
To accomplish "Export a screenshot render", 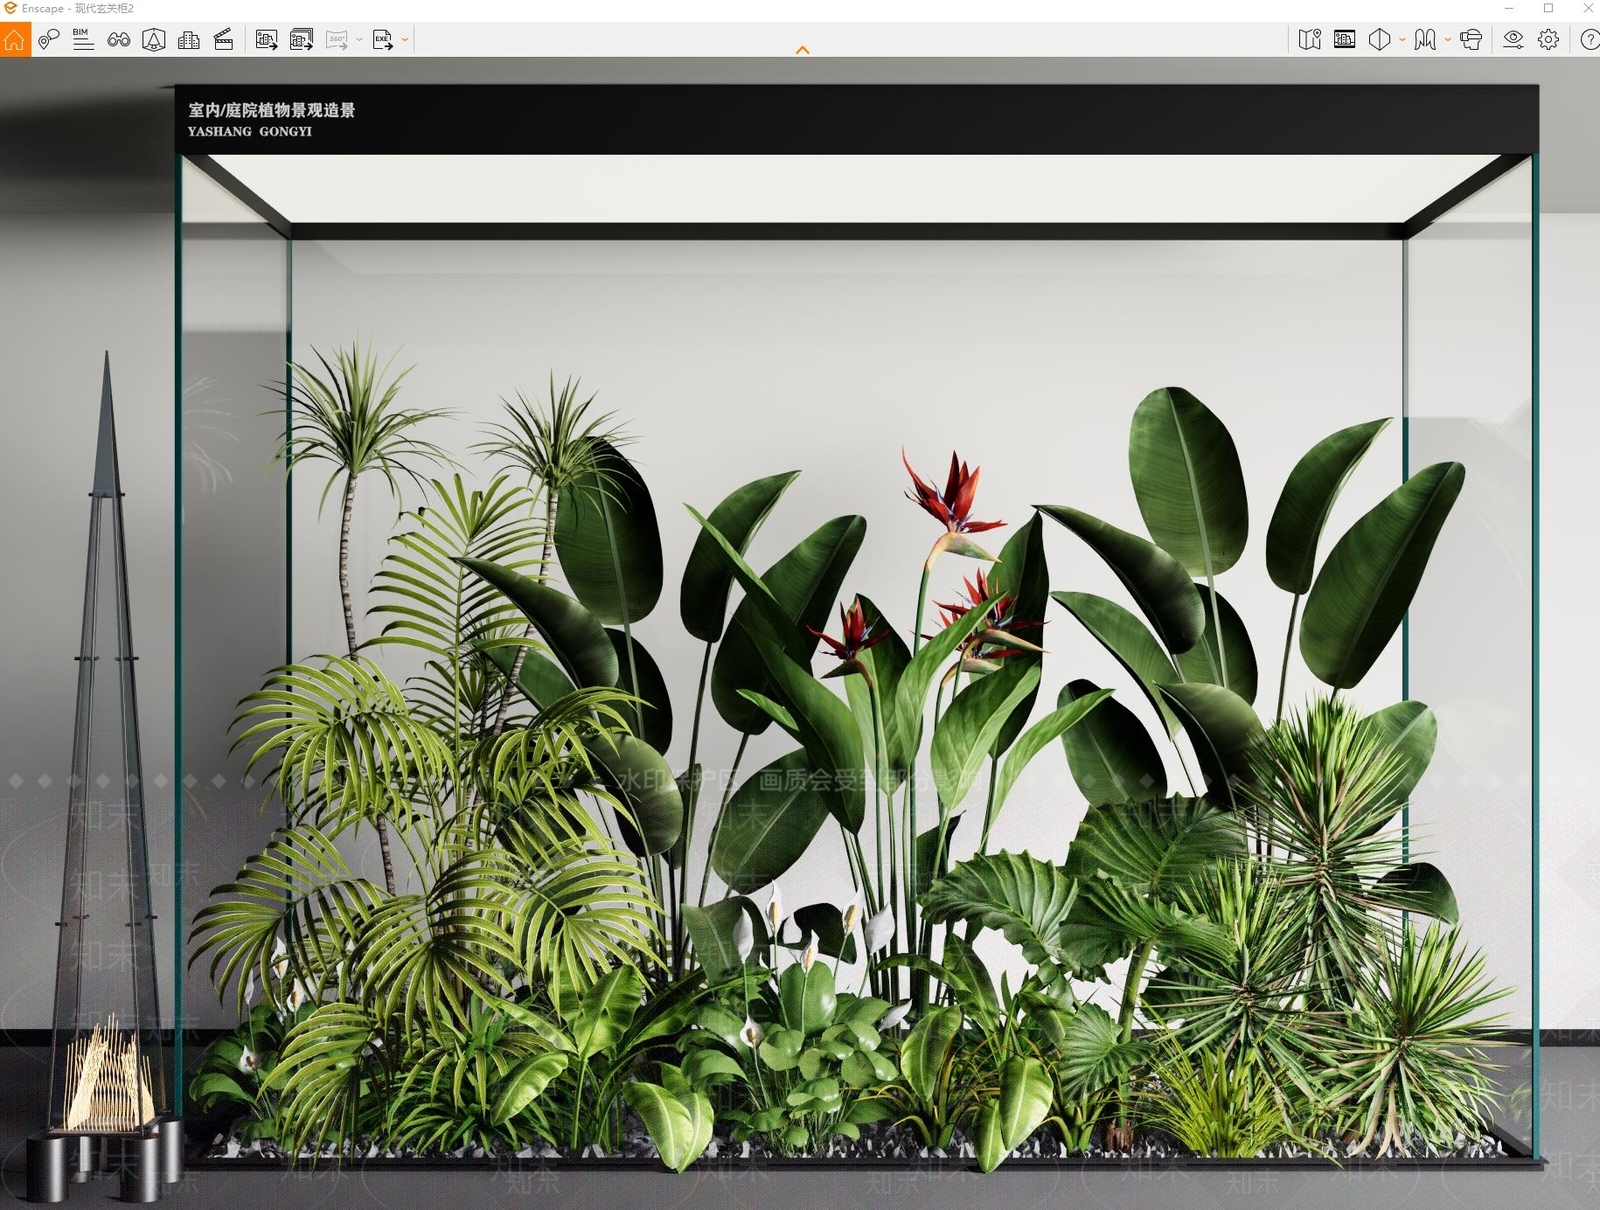I will (x=267, y=40).
